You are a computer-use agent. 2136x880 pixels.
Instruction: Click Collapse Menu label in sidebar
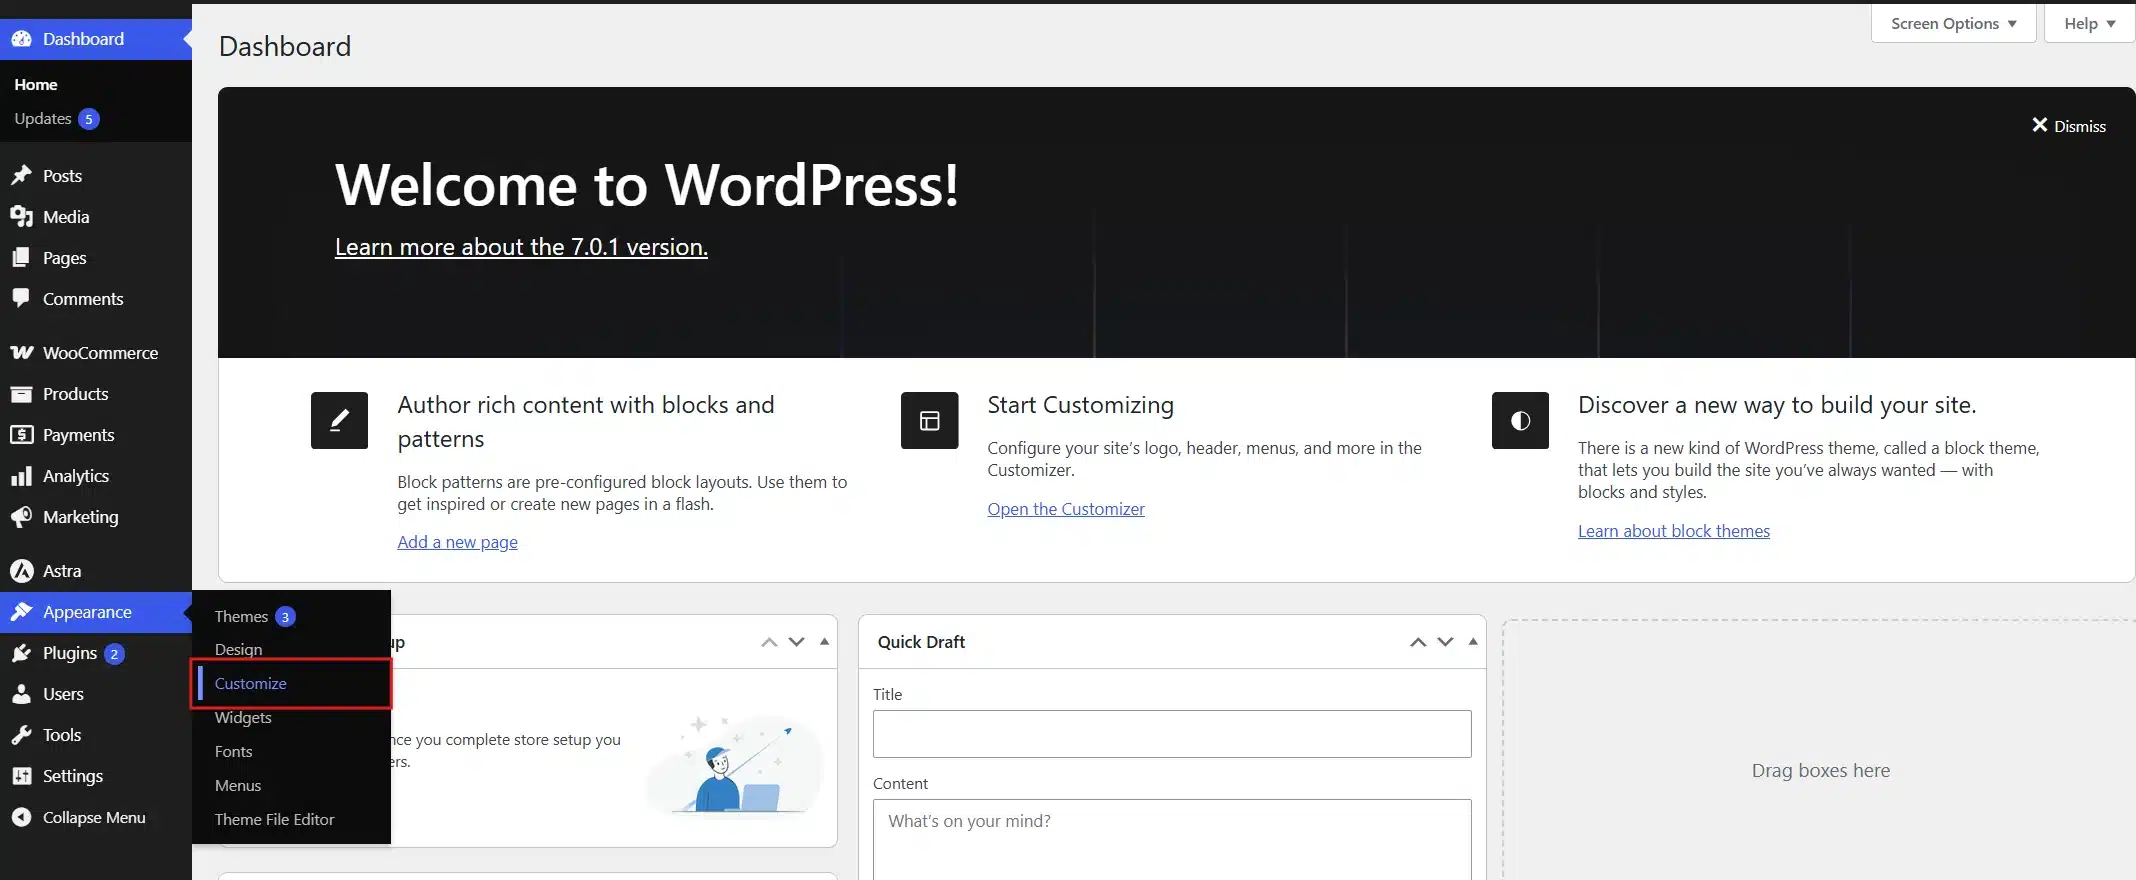[94, 817]
